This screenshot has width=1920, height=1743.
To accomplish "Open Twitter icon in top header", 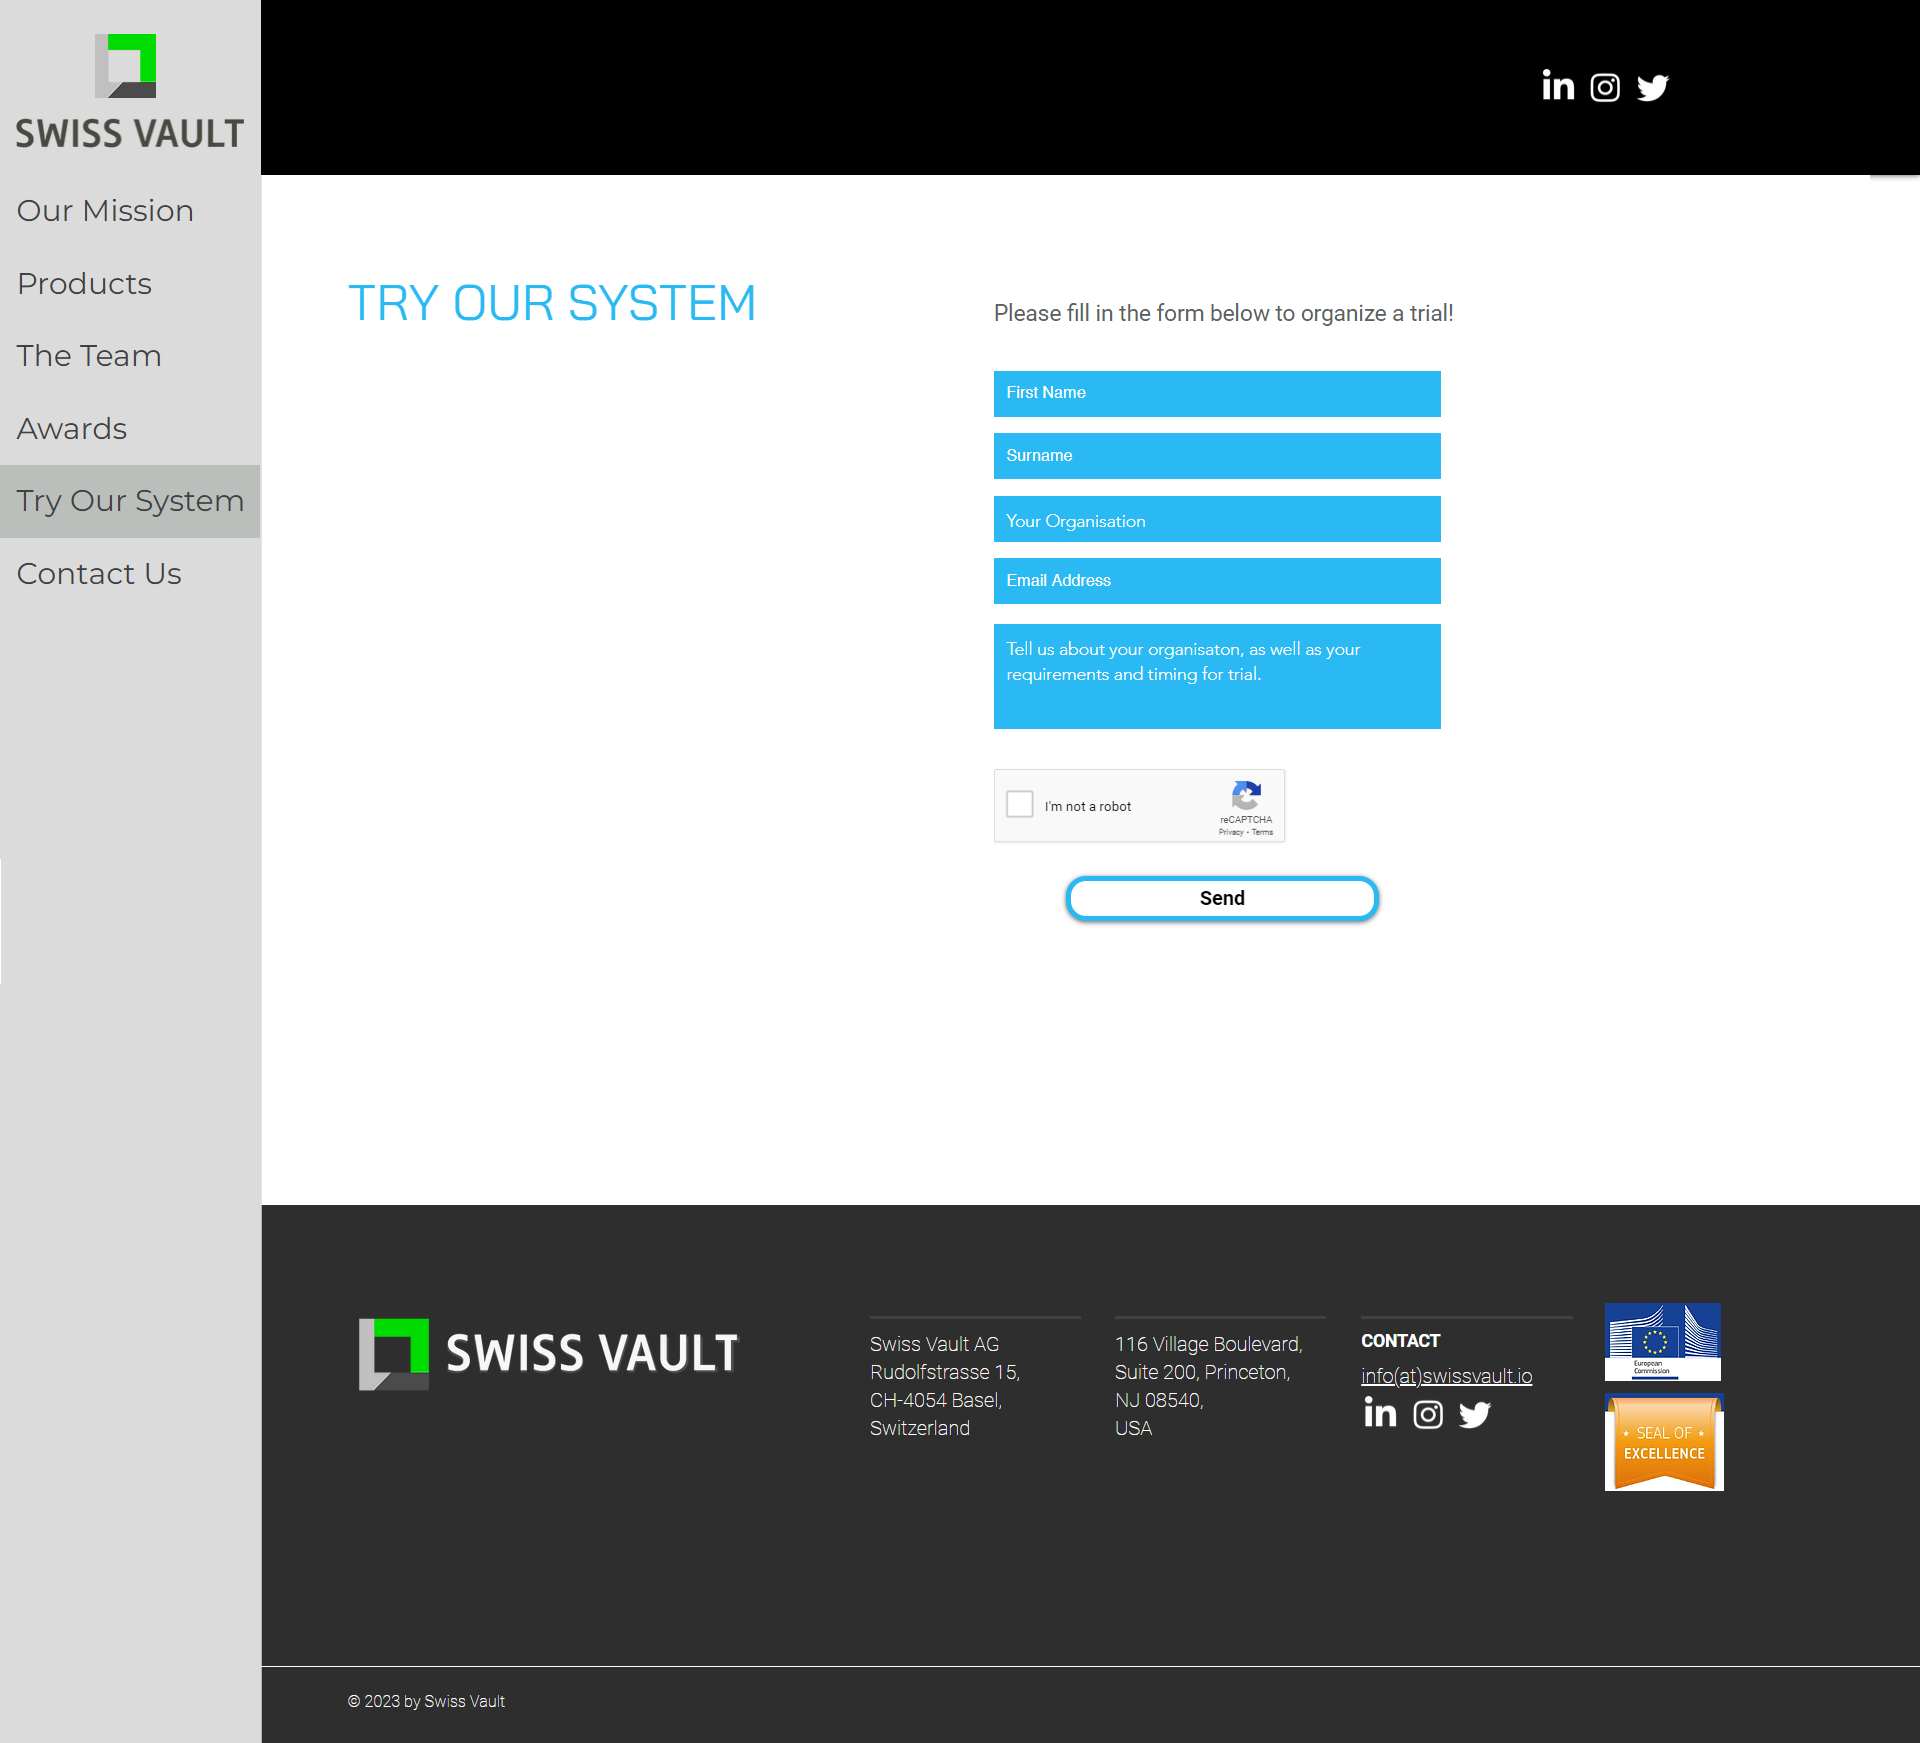I will pyautogui.click(x=1652, y=88).
